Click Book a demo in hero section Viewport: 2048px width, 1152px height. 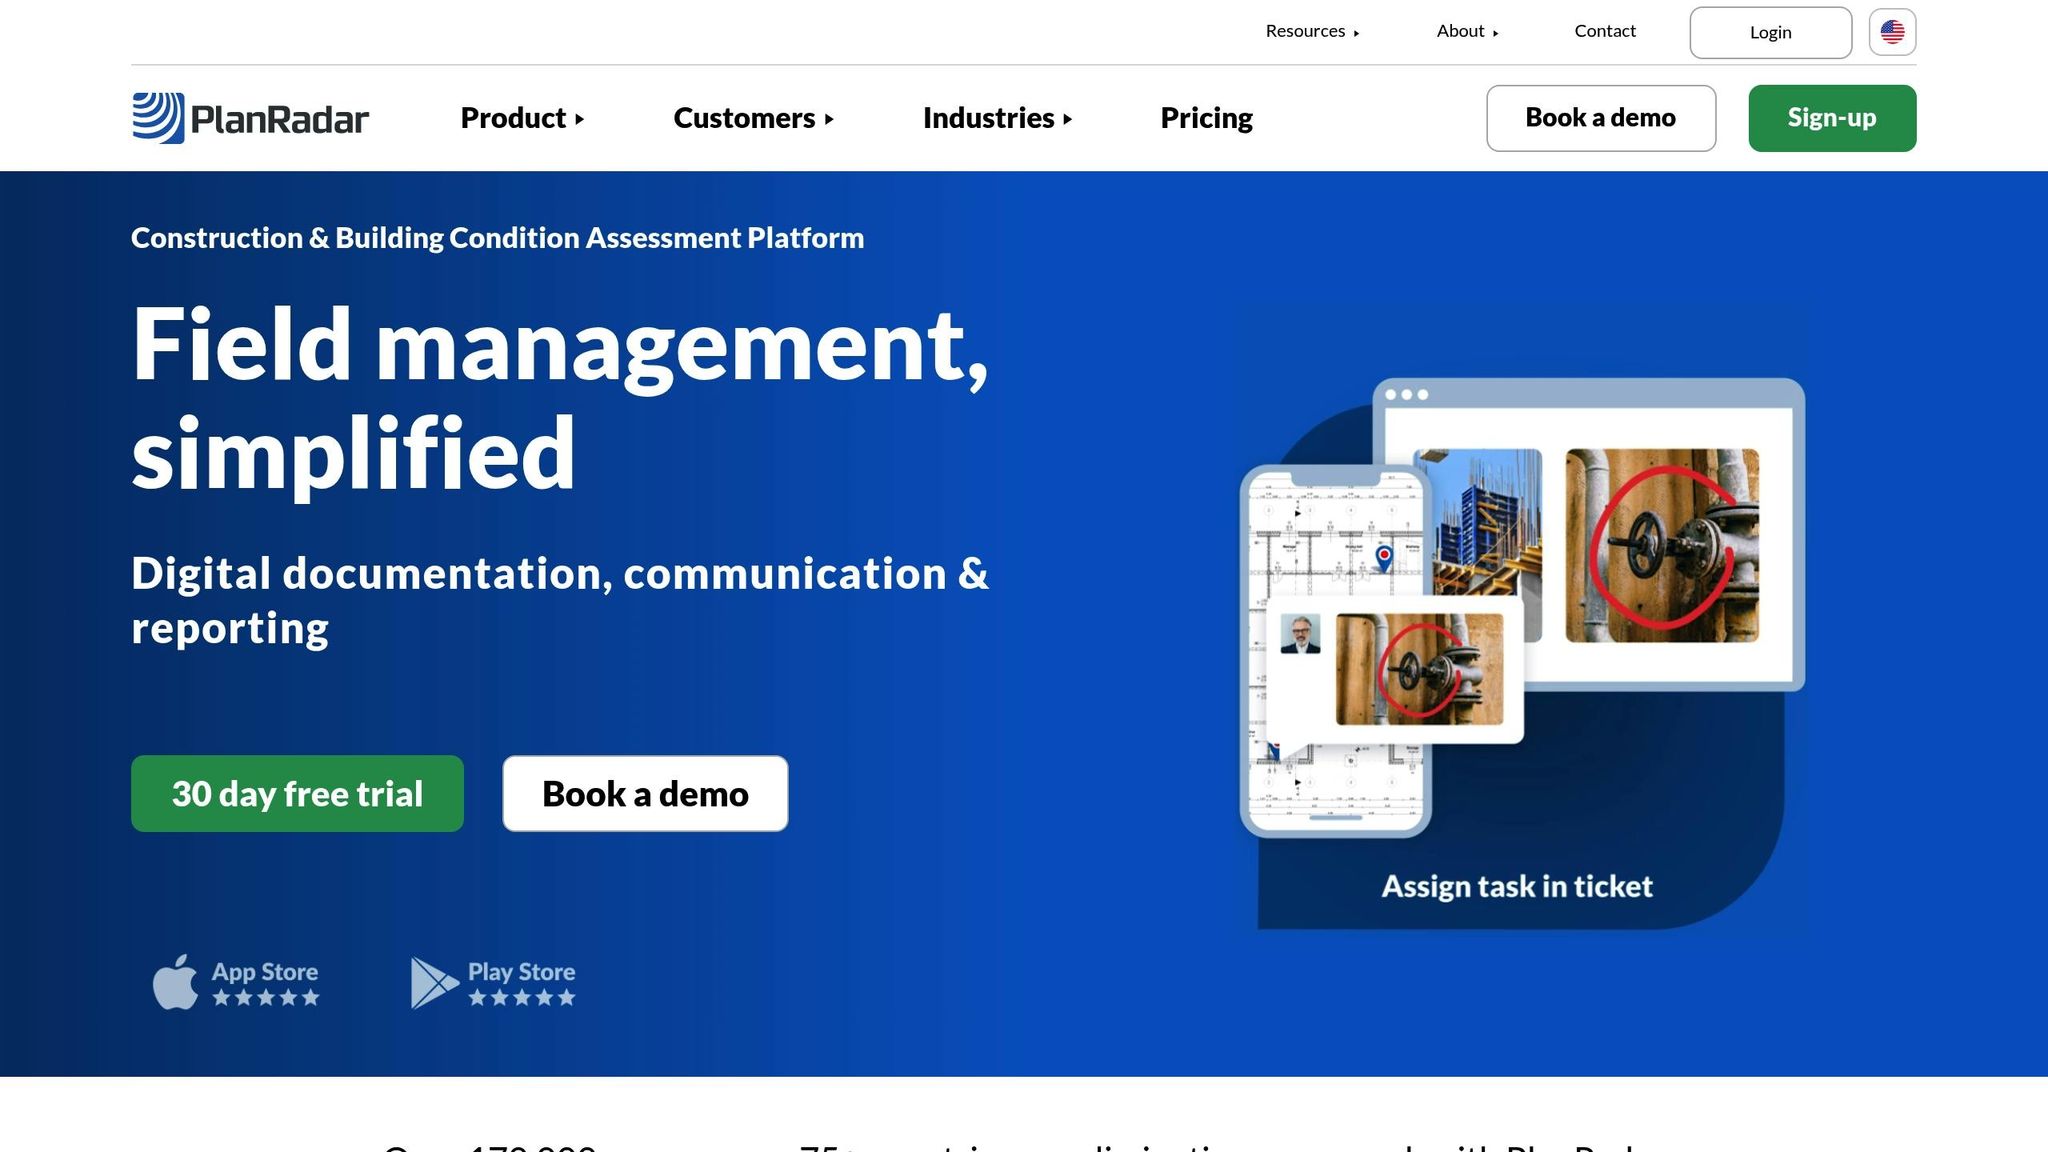click(645, 793)
